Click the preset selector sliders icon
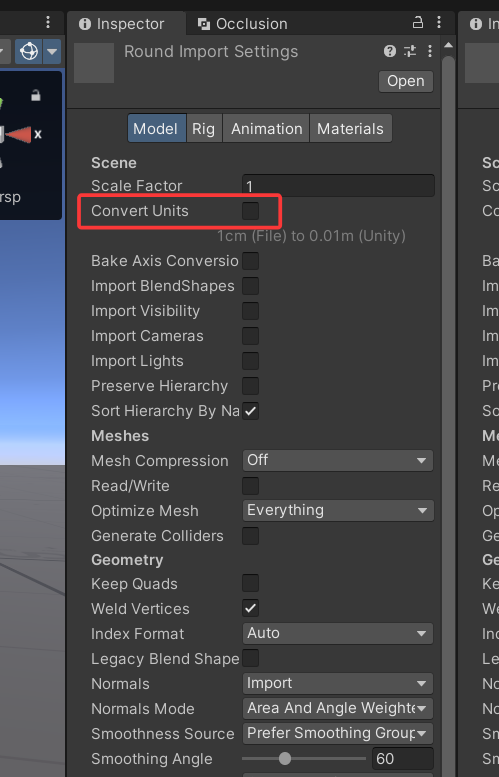Screen dimensions: 499x777 coord(410,51)
